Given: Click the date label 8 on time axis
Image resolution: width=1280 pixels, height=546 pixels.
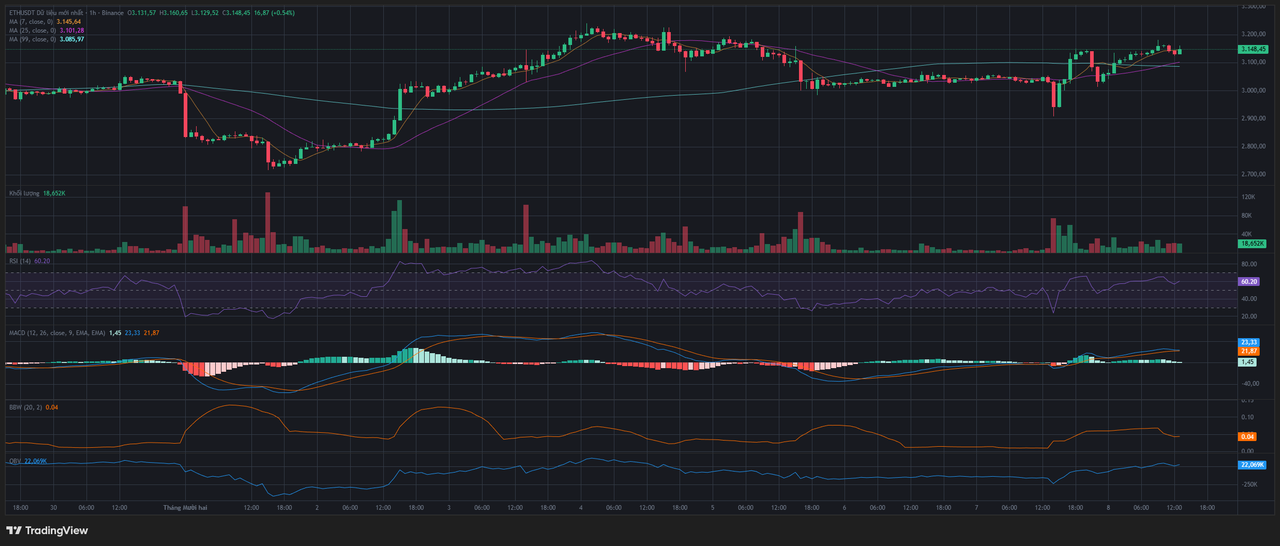Looking at the screenshot, I should click(1107, 508).
